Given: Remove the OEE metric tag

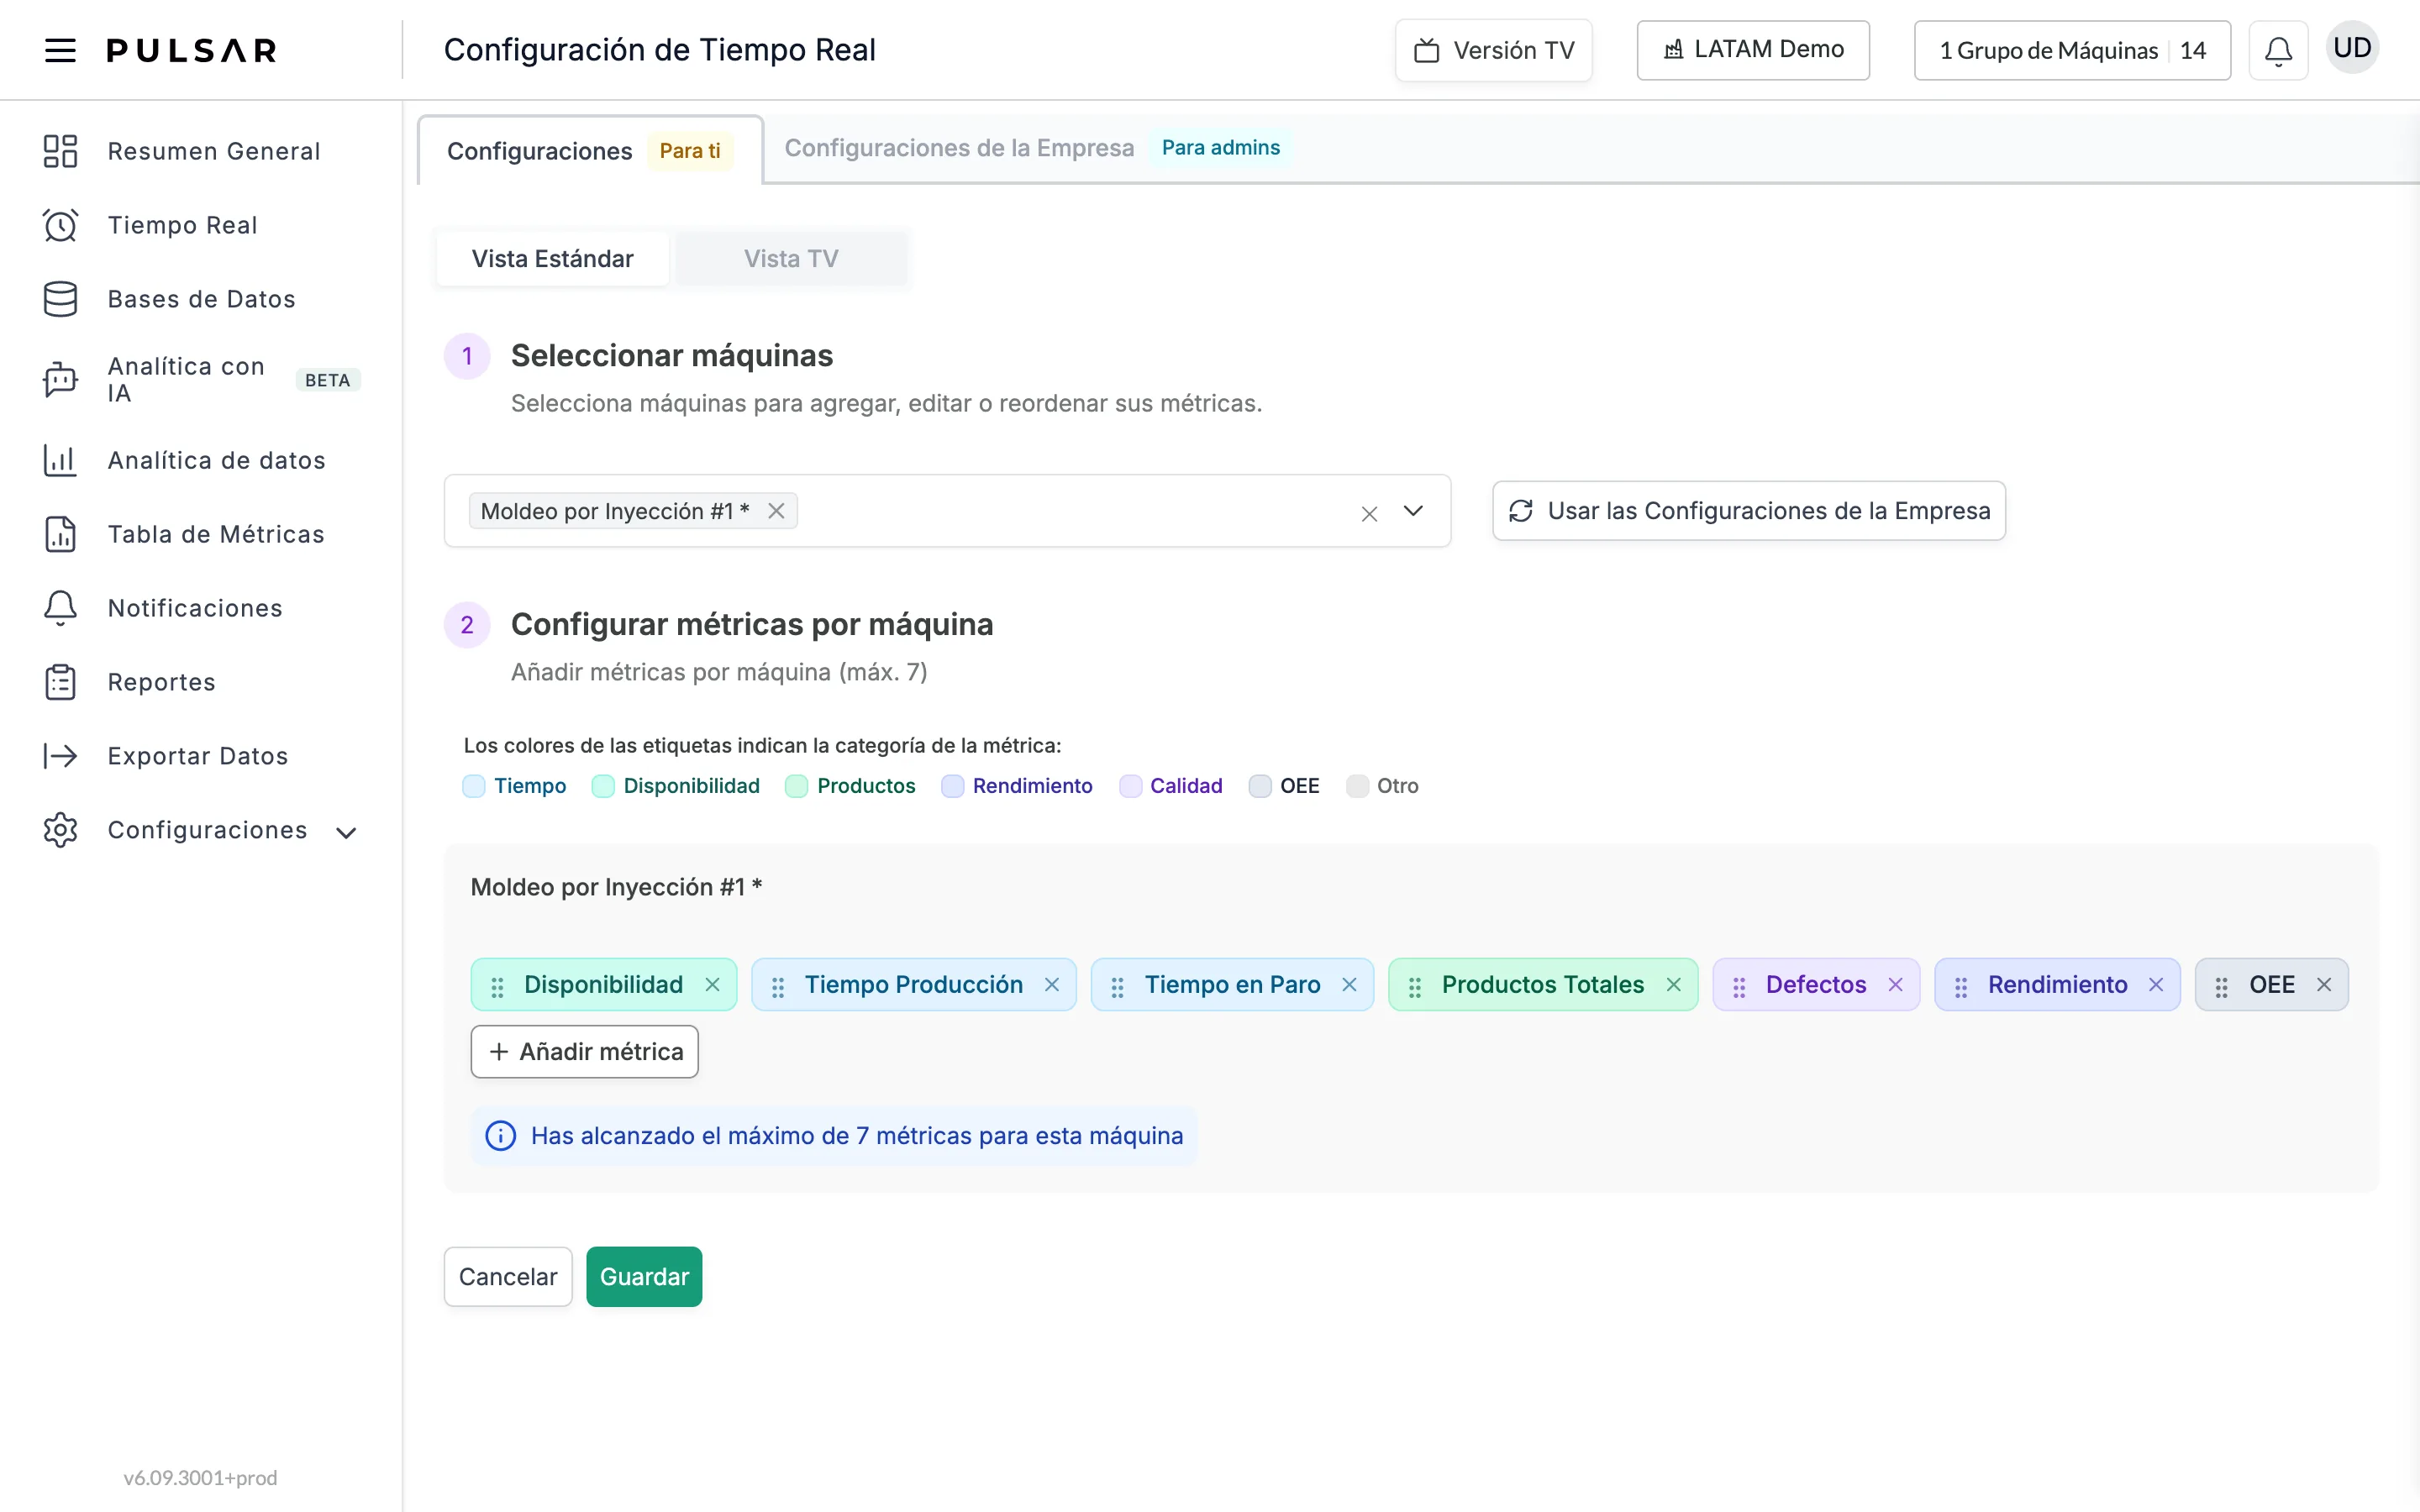Looking at the screenshot, I should coord(2324,985).
